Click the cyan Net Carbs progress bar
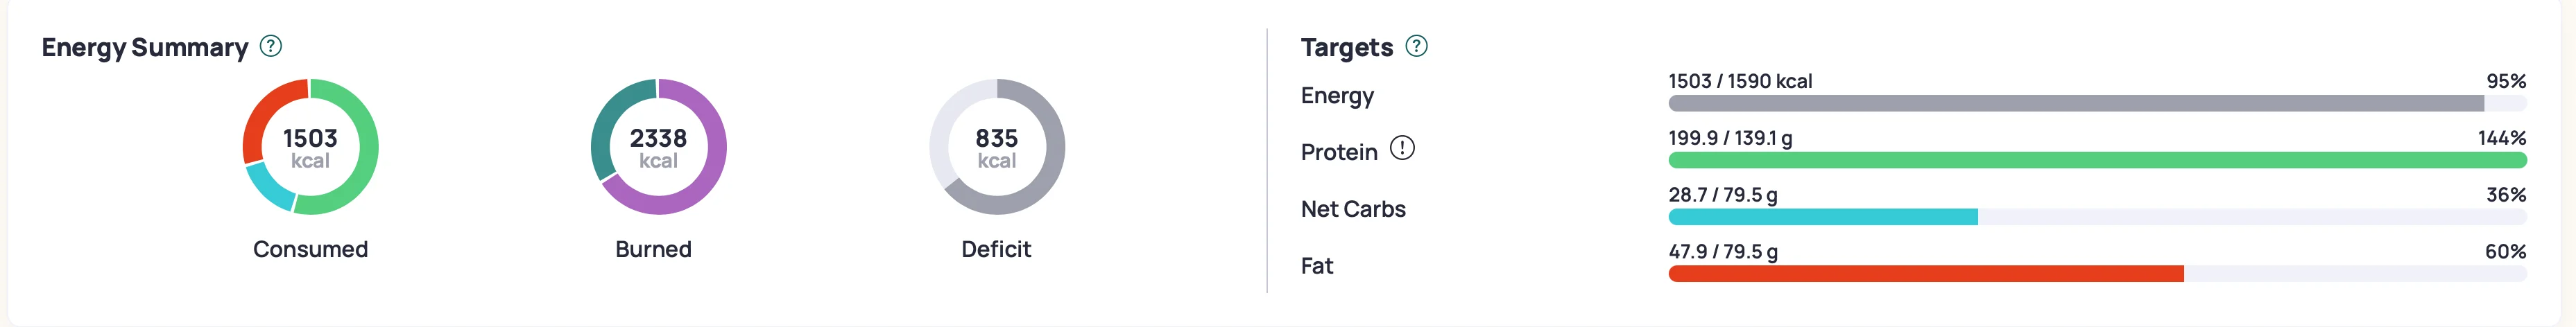 point(1823,217)
